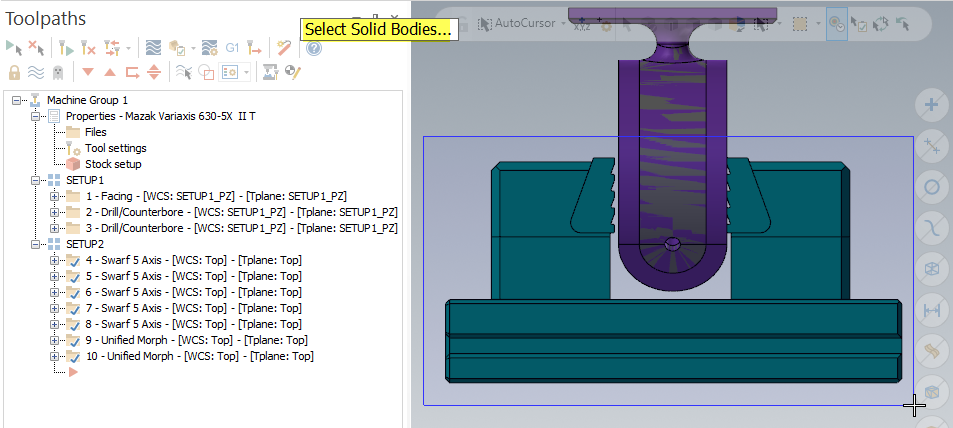The width and height of the screenshot is (953, 428).
Task: Expand operation 1 - Facing
Action: [x=54, y=196]
